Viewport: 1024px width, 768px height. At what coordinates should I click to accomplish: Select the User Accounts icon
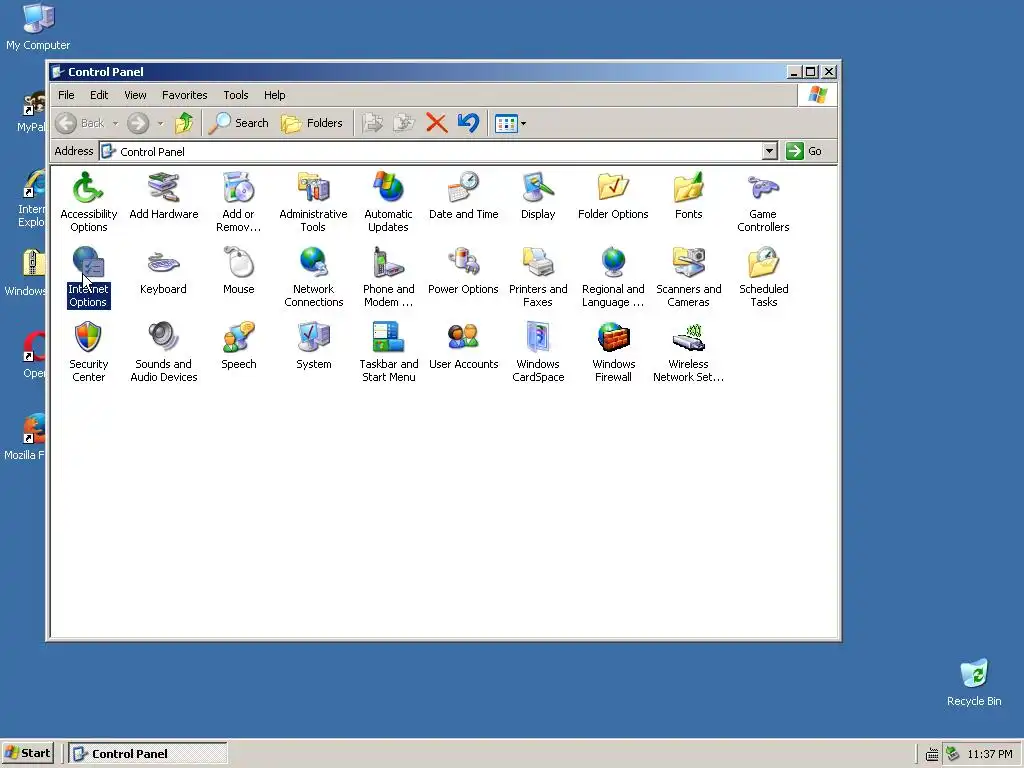464,345
